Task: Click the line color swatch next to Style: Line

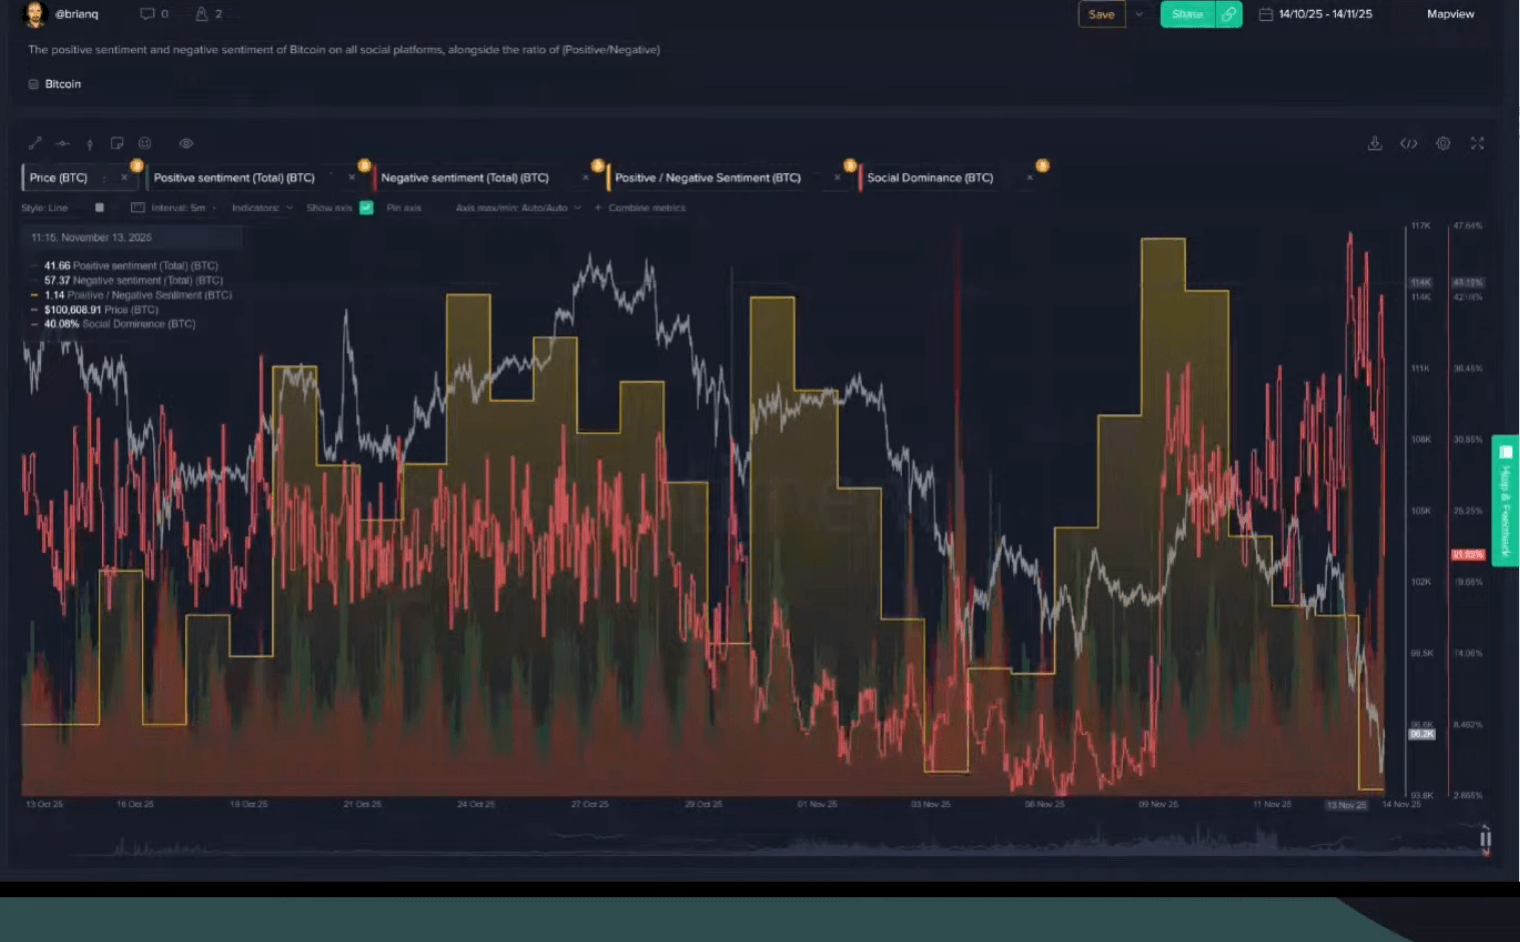Action: 98,208
